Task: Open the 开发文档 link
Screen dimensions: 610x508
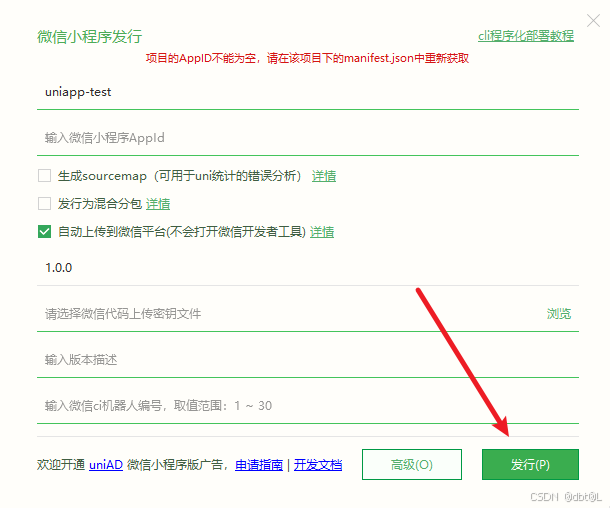Action: (318, 465)
